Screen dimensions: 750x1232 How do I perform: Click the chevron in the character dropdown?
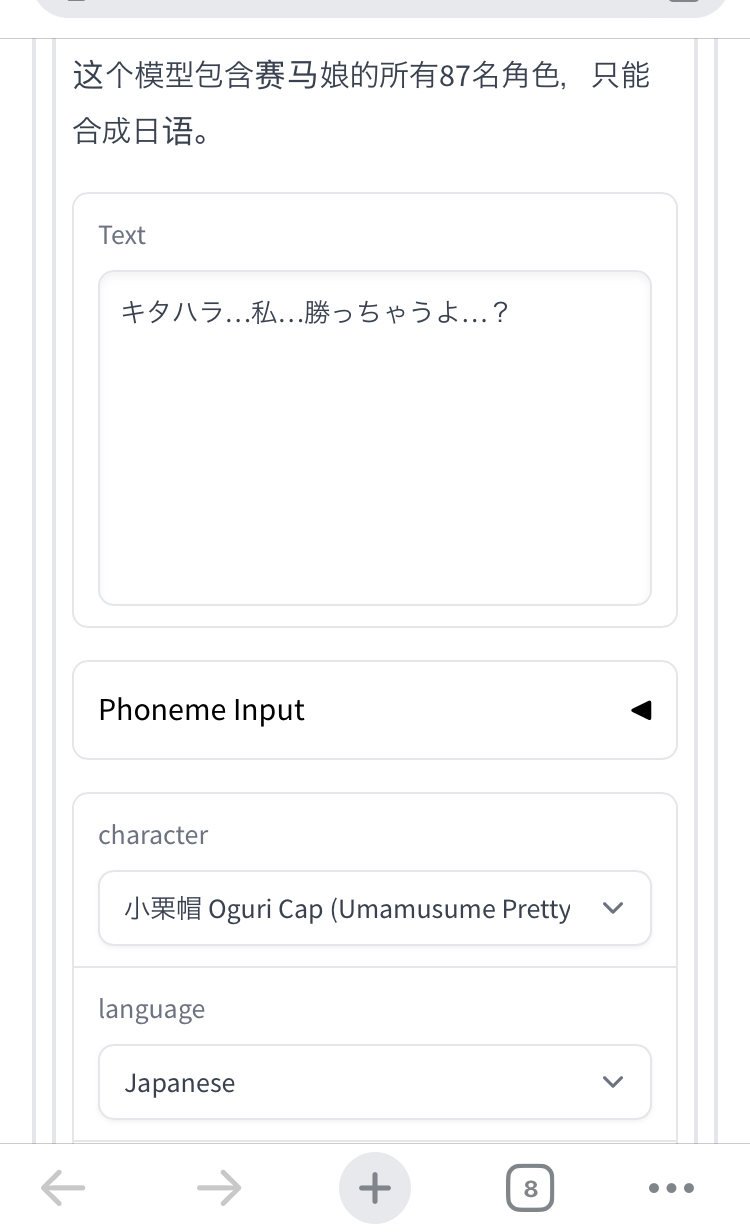tap(614, 908)
